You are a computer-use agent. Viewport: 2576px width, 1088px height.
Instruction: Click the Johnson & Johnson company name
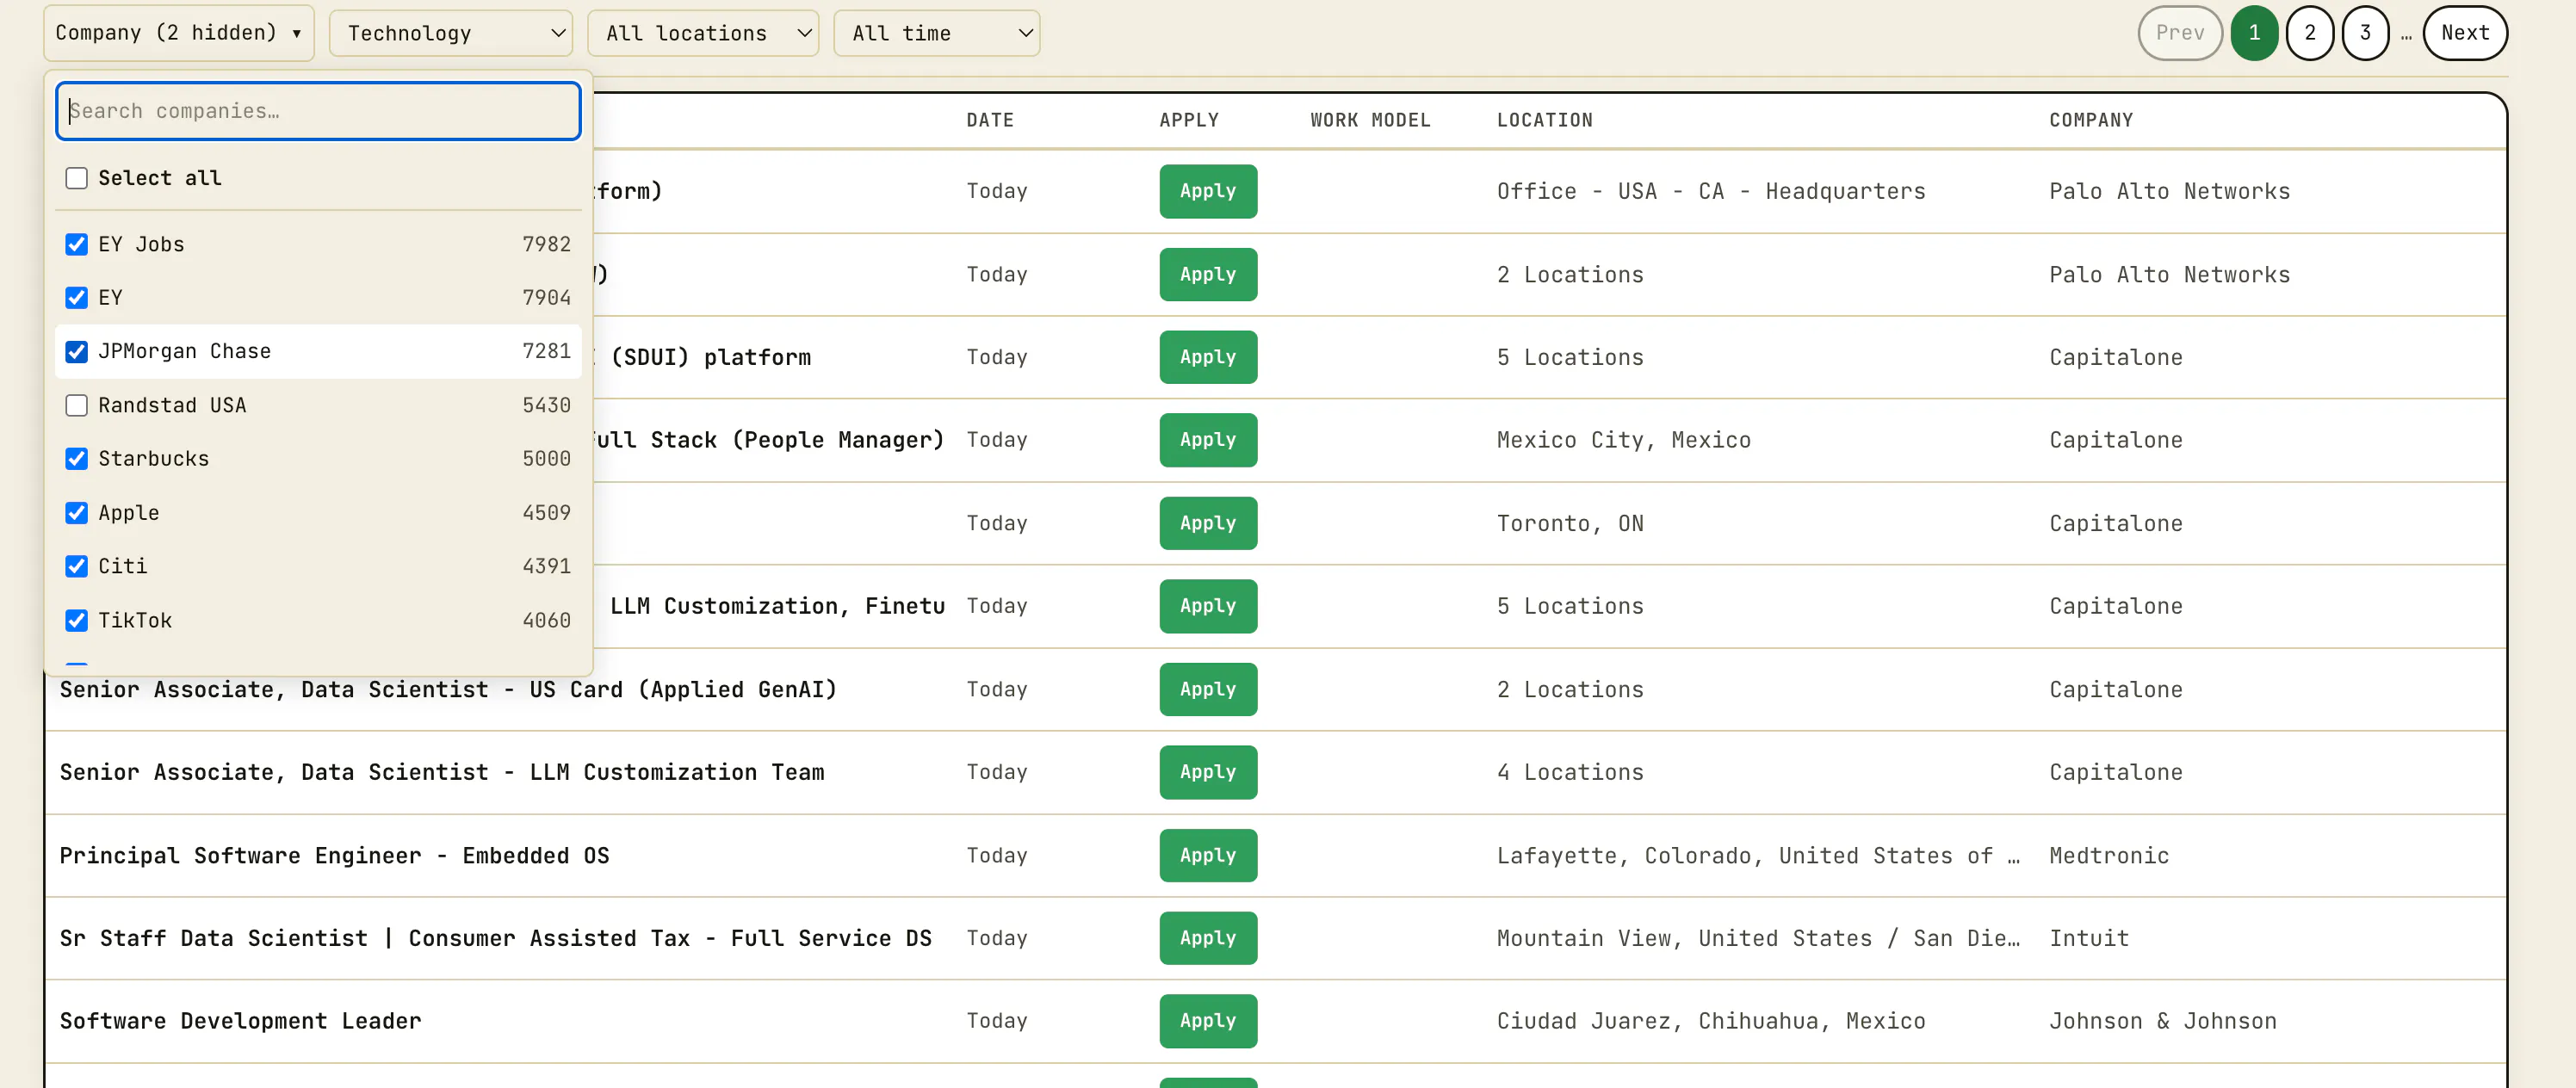click(2163, 1021)
